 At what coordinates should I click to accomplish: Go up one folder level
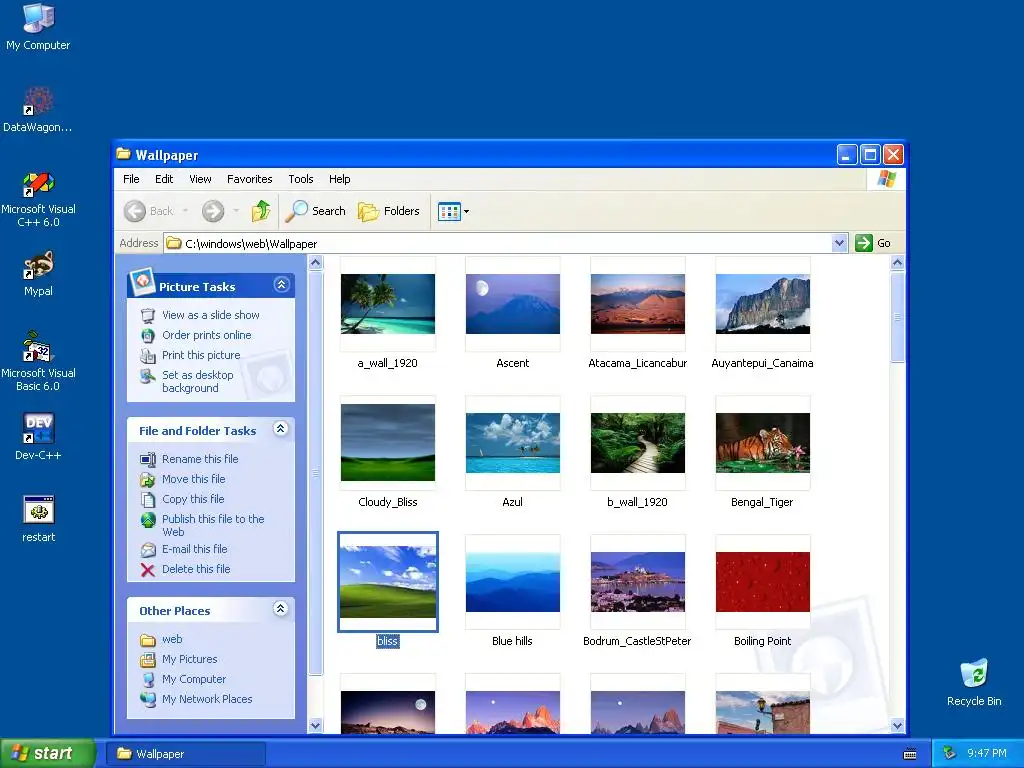click(261, 211)
